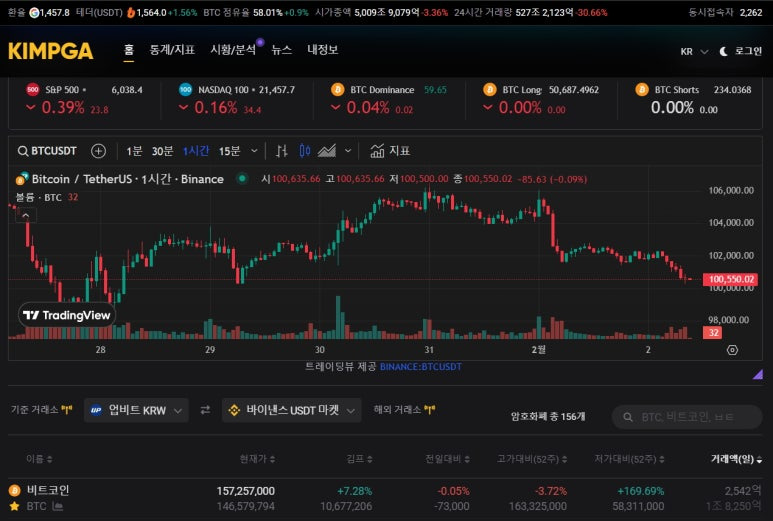Viewport: 773px width, 521px height.
Task: Click the bitcoin icon in 비트코인 row
Action: tap(14, 490)
